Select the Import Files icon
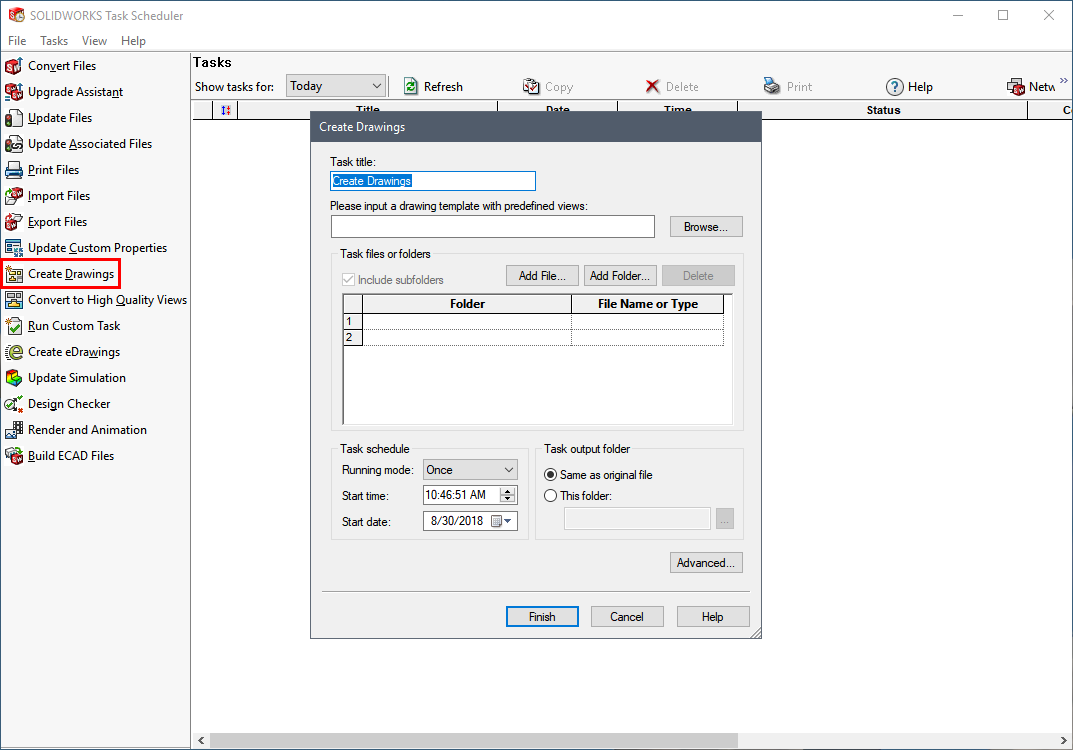1073x750 pixels. click(x=14, y=196)
